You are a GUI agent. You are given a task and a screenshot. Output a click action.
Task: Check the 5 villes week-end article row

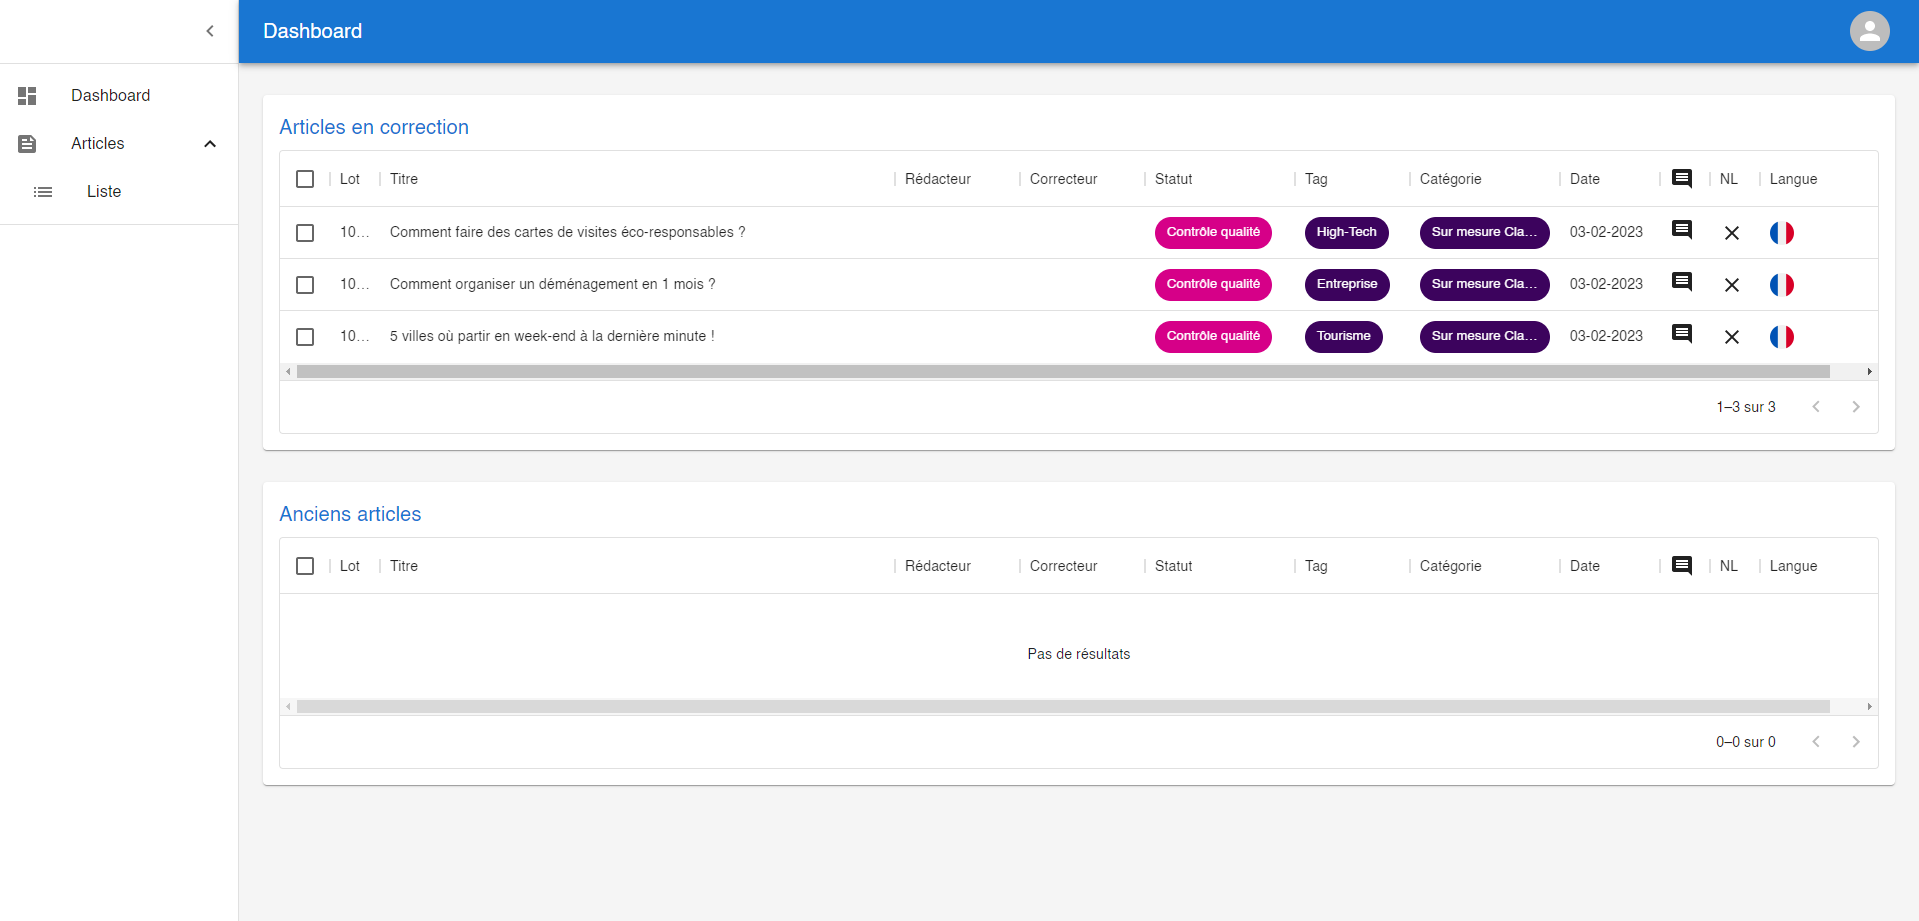pyautogui.click(x=305, y=337)
